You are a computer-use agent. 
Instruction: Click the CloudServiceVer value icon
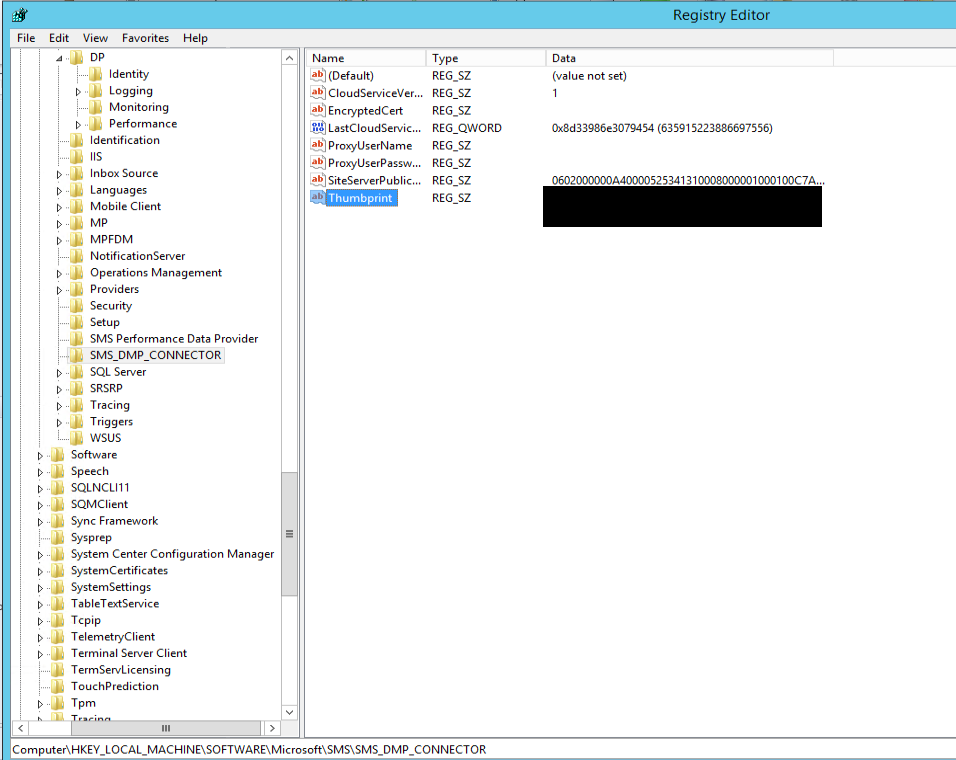[318, 93]
